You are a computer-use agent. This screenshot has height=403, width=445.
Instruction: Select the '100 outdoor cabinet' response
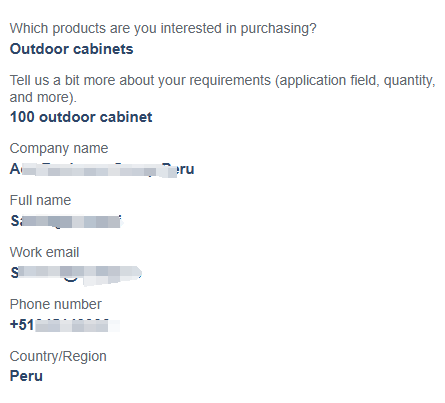click(81, 117)
